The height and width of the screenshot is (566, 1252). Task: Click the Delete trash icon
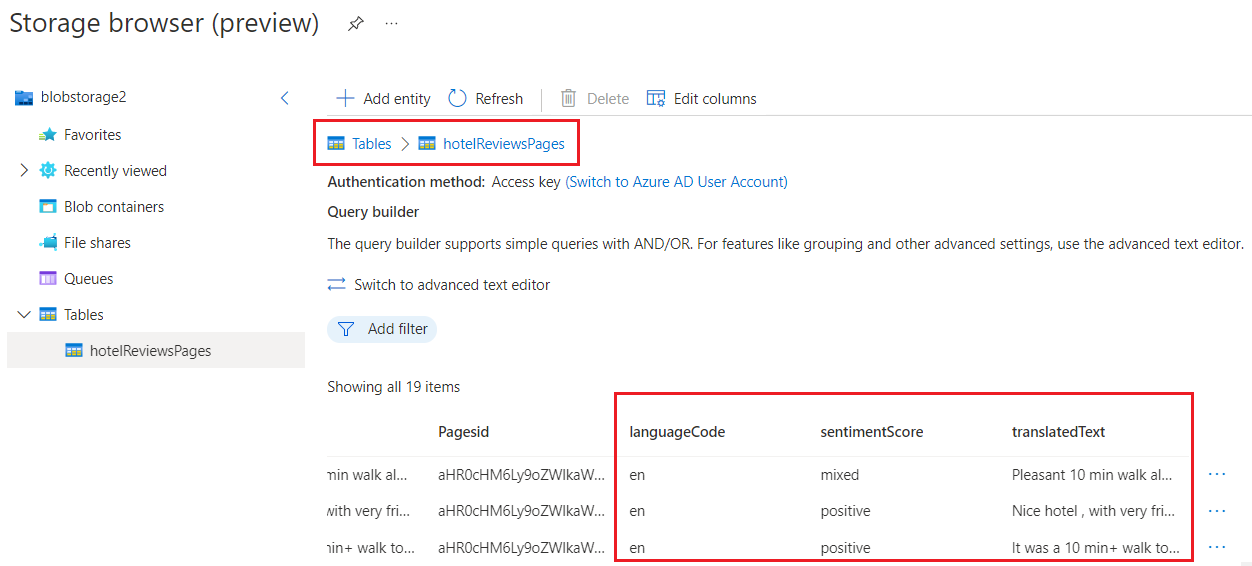coord(568,98)
